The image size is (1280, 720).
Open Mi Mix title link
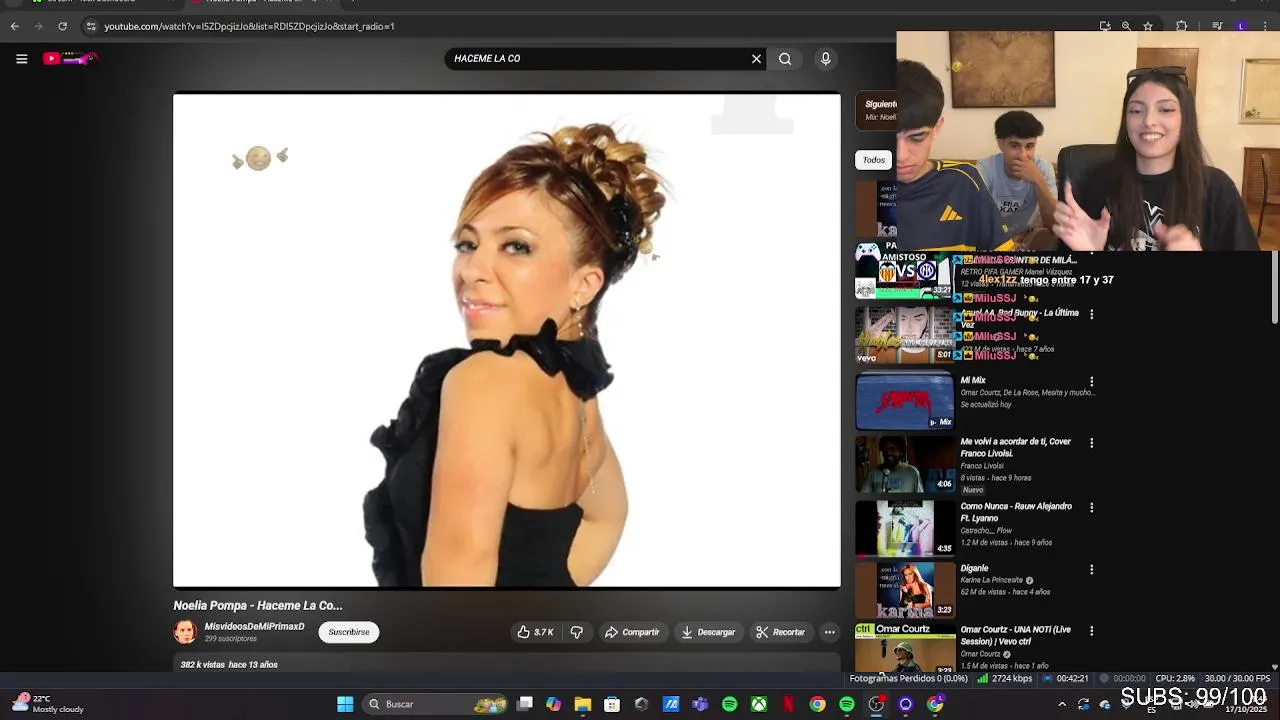973,381
